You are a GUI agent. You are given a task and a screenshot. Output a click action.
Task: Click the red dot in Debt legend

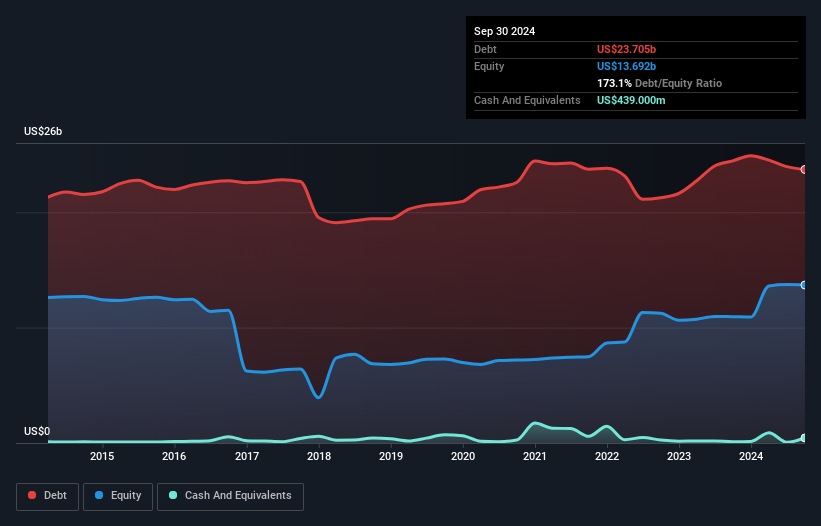32,495
